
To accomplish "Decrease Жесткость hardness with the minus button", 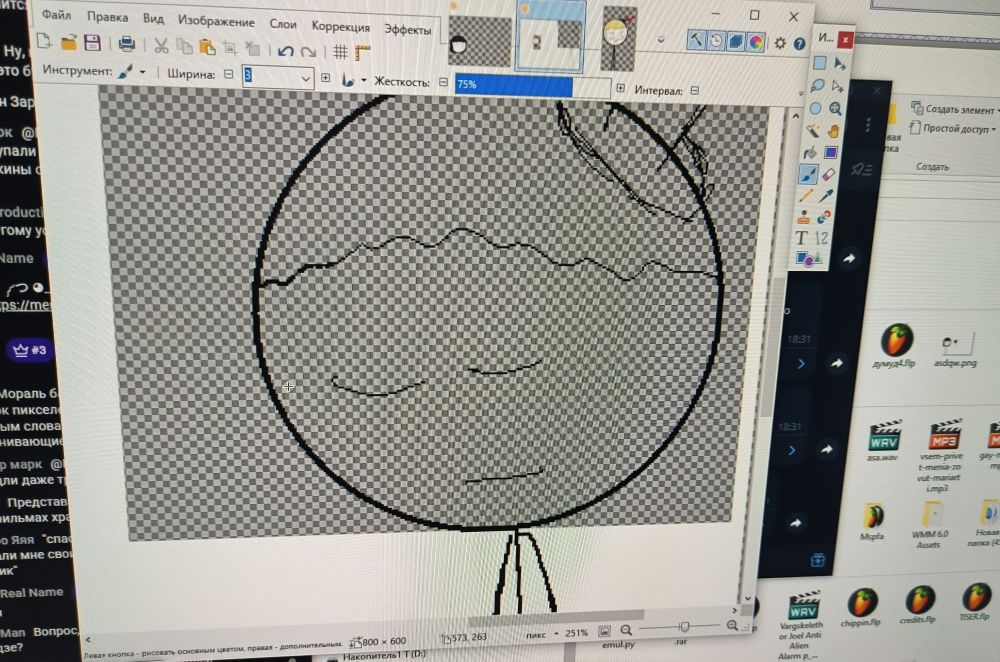I will 443,82.
